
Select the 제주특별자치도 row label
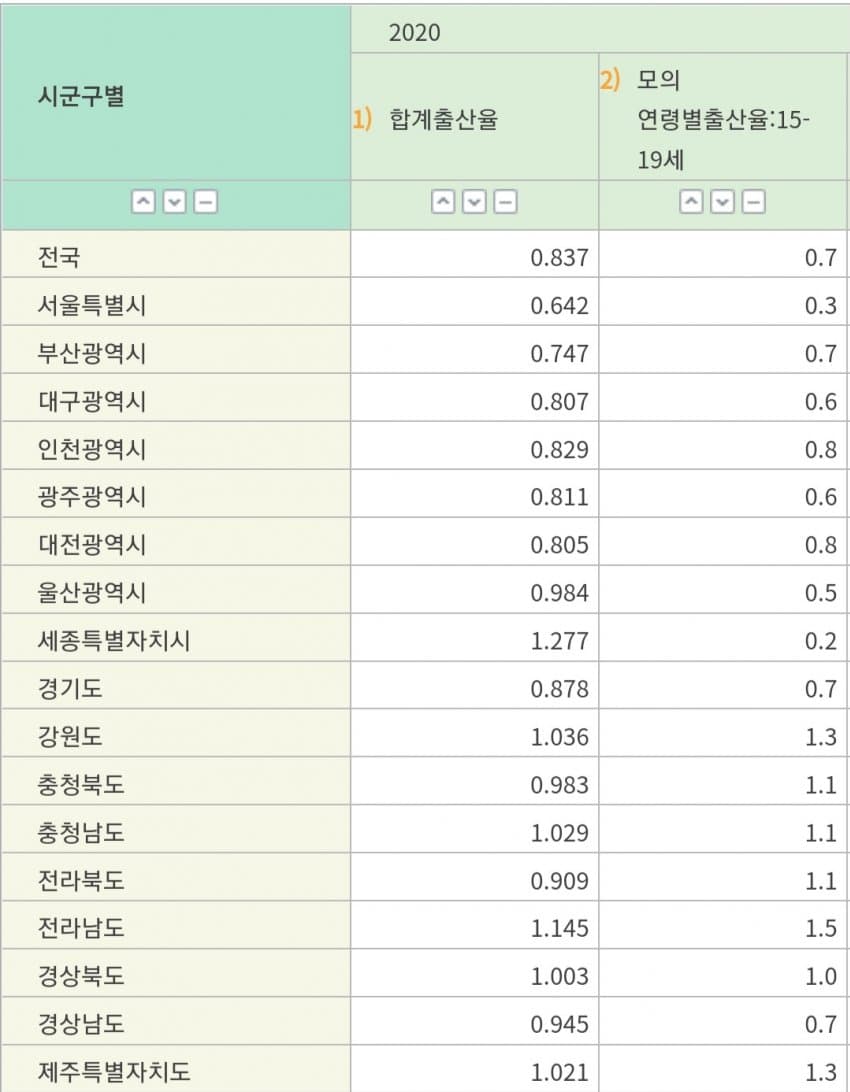pyautogui.click(x=114, y=1073)
